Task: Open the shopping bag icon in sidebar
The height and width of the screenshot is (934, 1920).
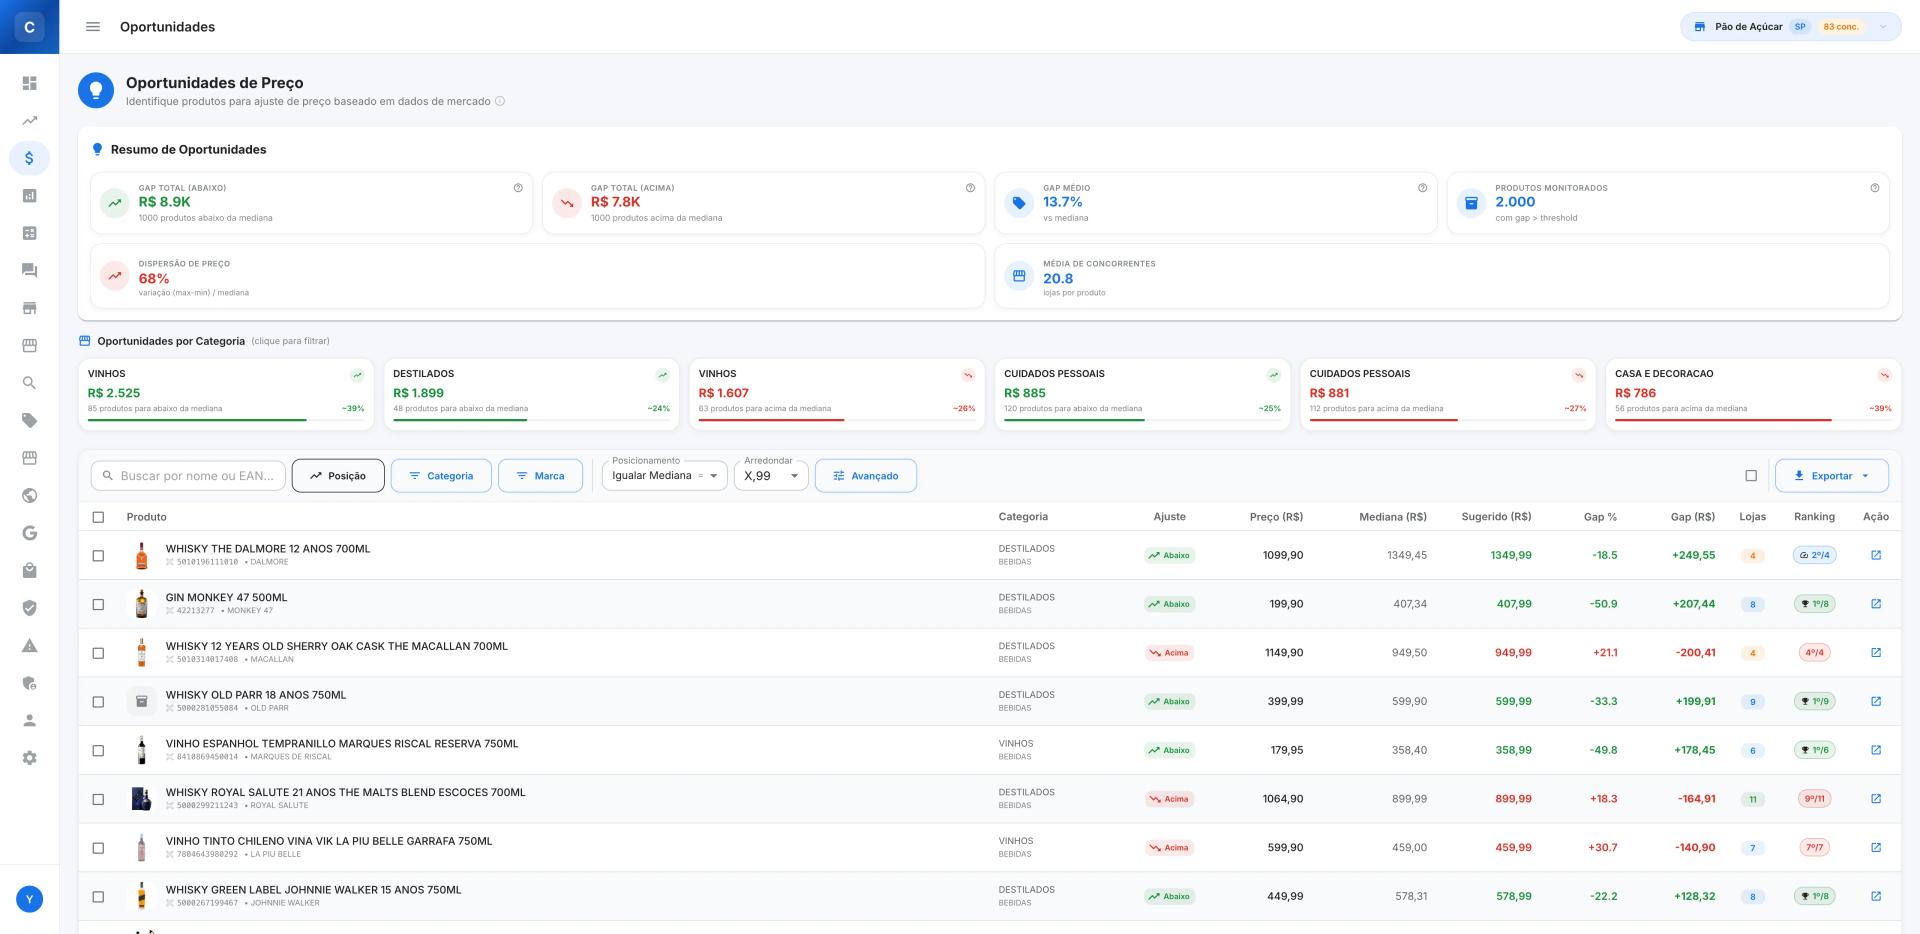Action: 30,571
